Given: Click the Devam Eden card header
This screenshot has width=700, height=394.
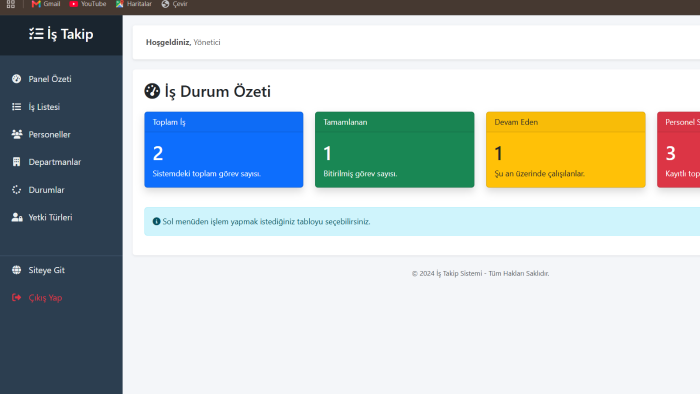Looking at the screenshot, I should coord(566,122).
